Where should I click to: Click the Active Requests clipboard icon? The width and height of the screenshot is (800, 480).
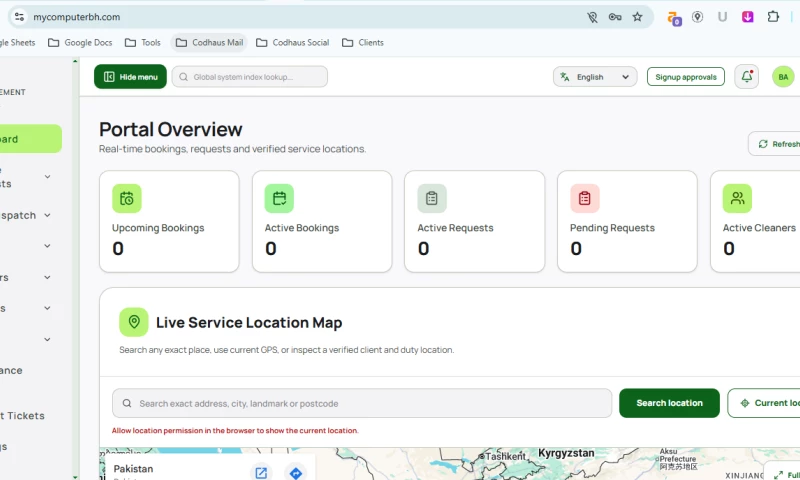tap(432, 198)
